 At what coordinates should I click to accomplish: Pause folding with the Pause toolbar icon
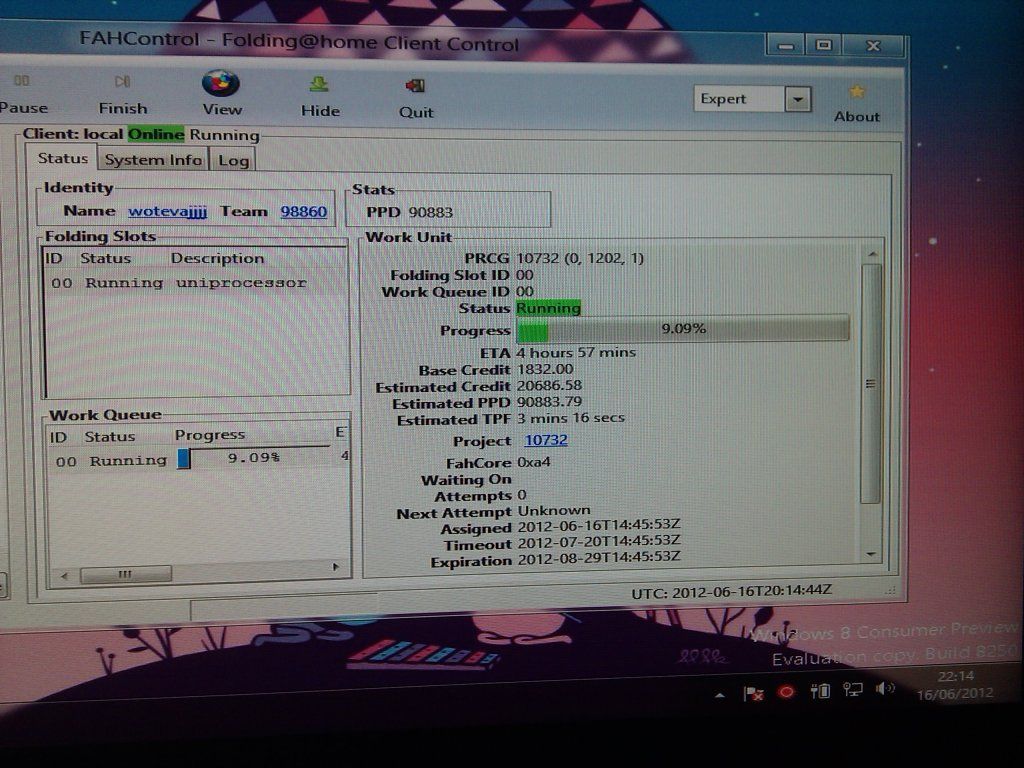click(22, 81)
